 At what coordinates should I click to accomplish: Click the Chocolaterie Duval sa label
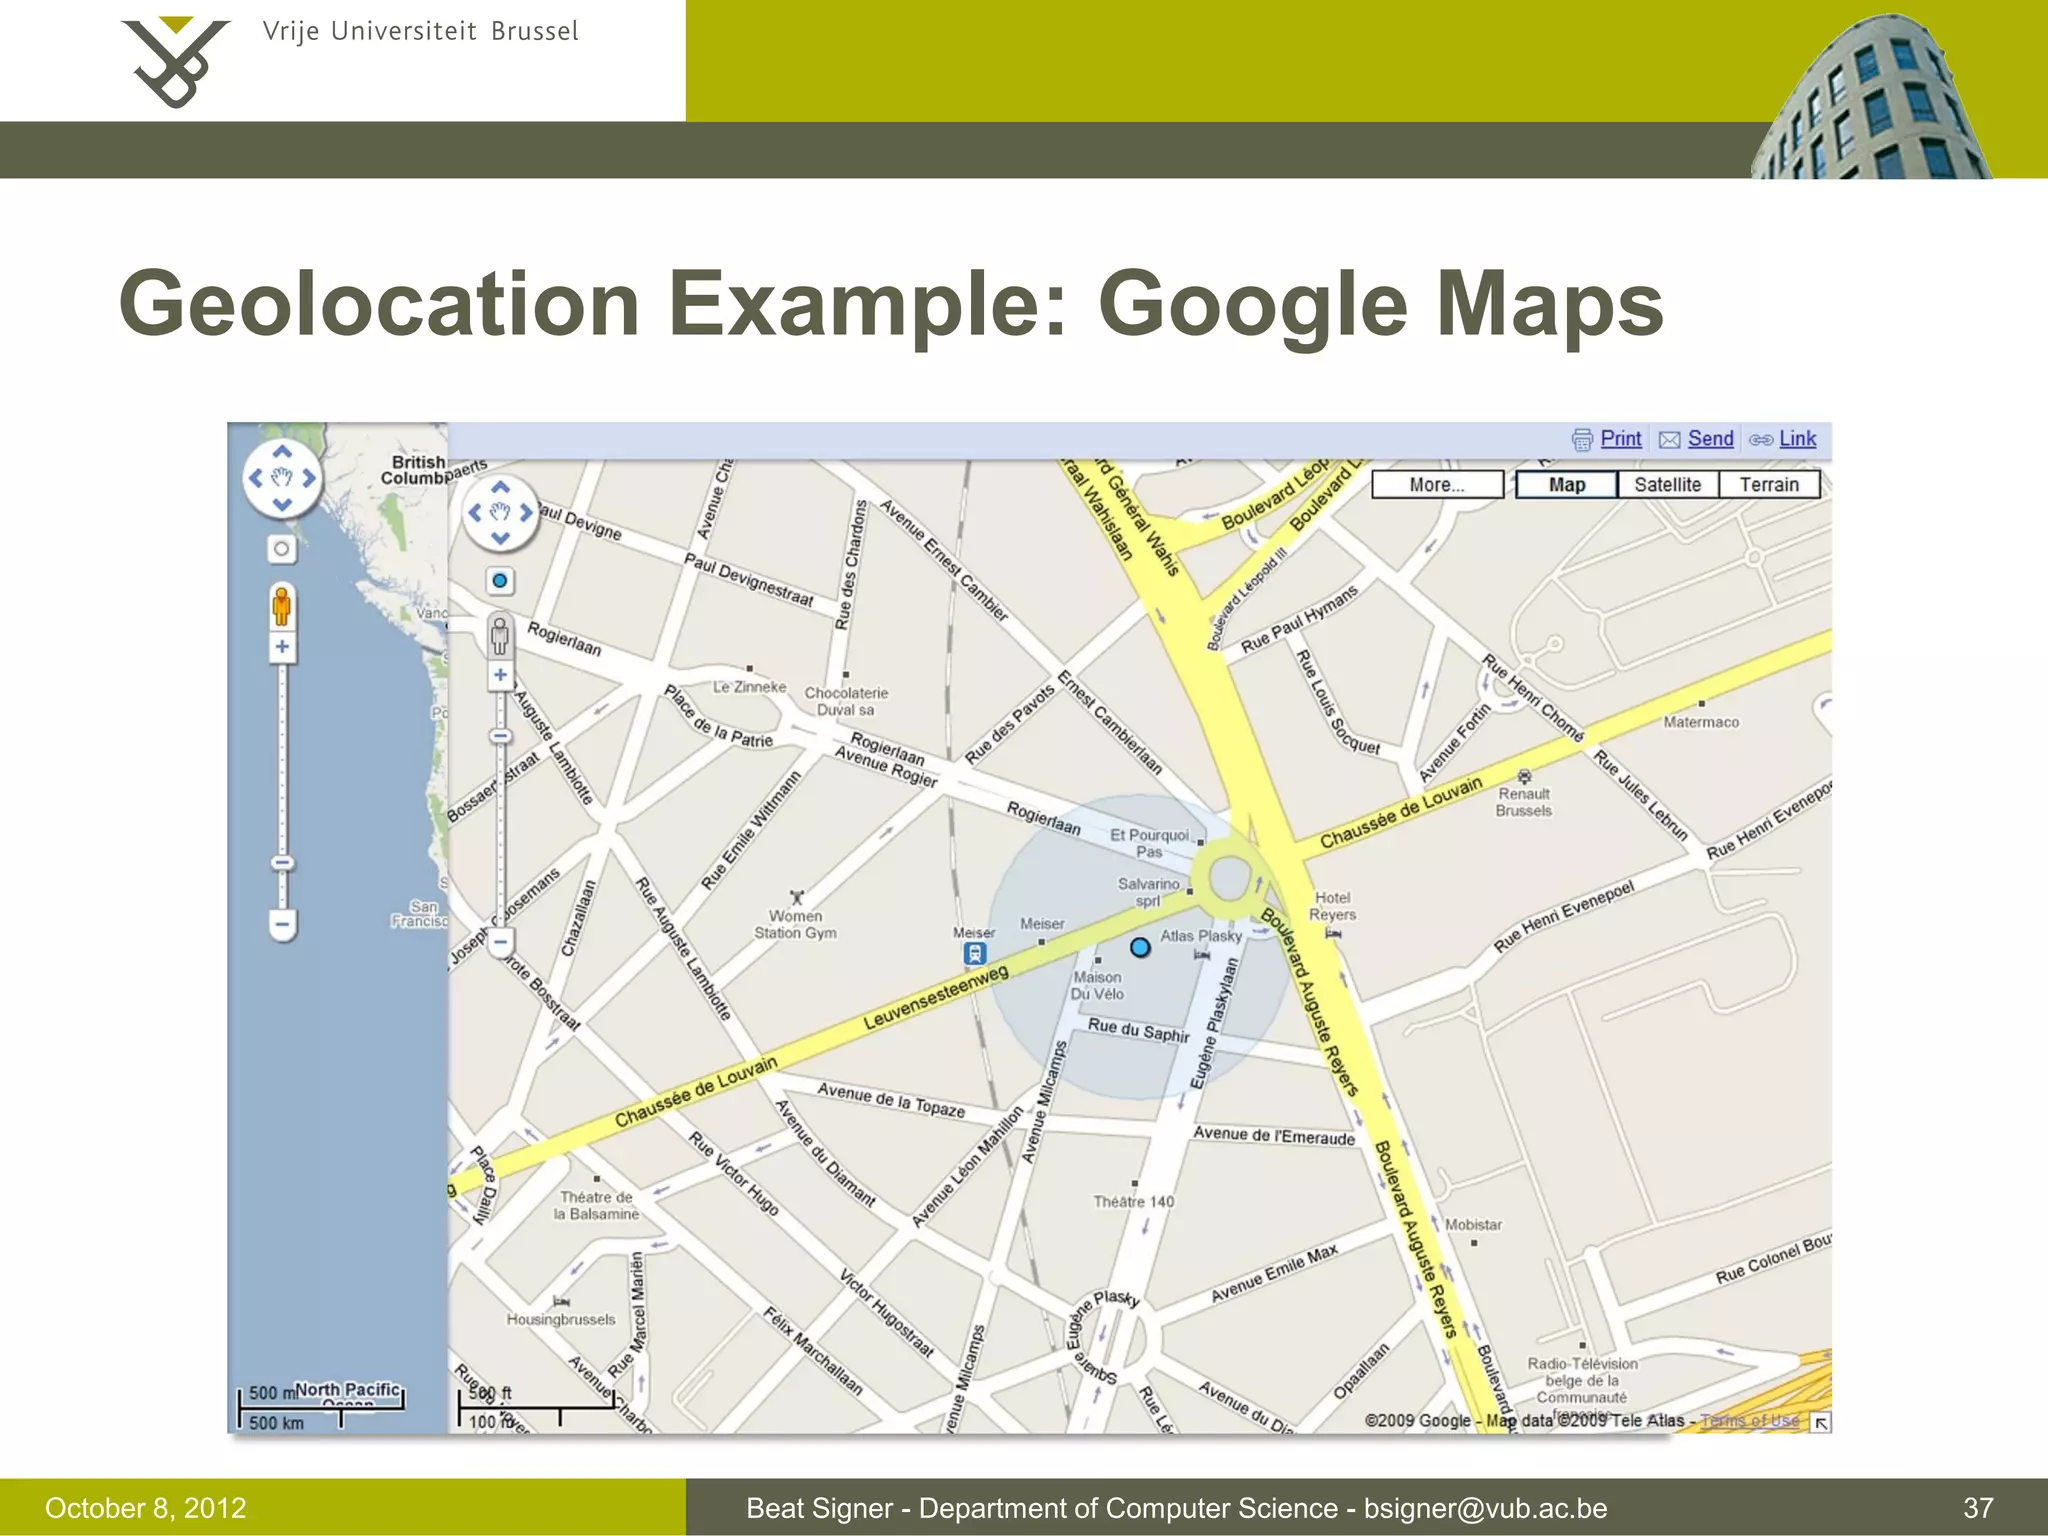point(846,701)
